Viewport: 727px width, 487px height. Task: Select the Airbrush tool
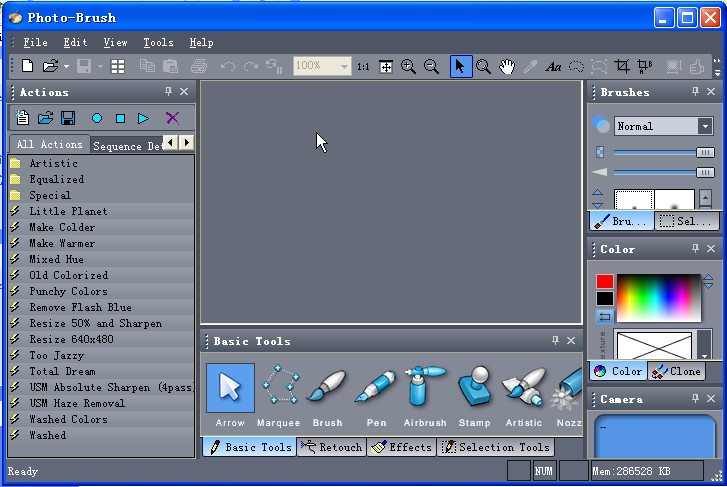pyautogui.click(x=425, y=396)
